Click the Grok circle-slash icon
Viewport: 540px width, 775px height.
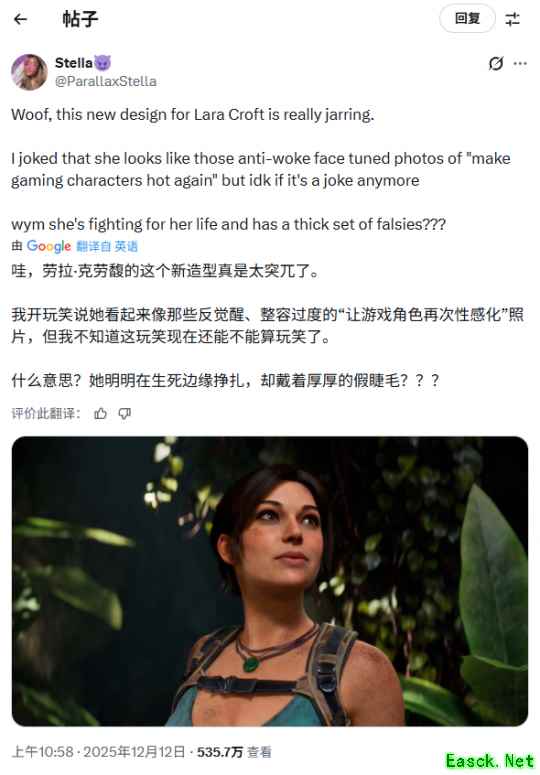click(496, 63)
